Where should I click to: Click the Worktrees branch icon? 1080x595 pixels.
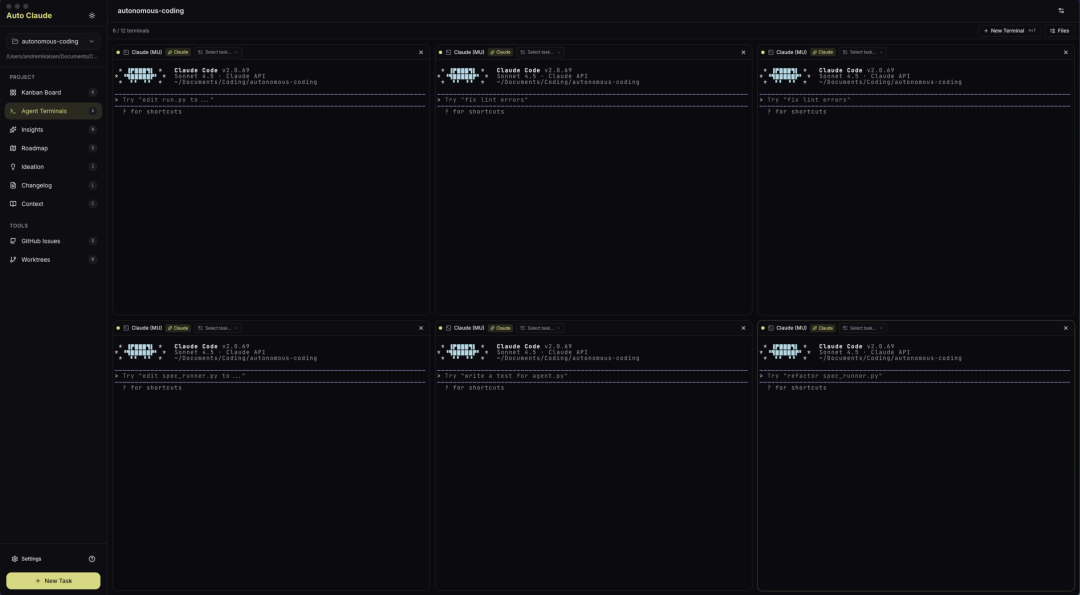13,260
